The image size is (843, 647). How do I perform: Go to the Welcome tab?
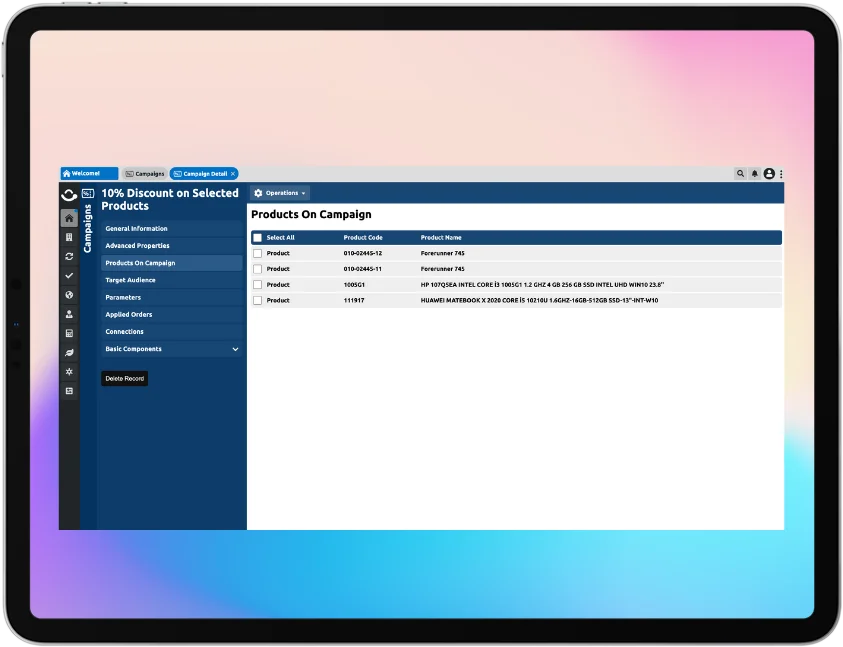click(88, 174)
